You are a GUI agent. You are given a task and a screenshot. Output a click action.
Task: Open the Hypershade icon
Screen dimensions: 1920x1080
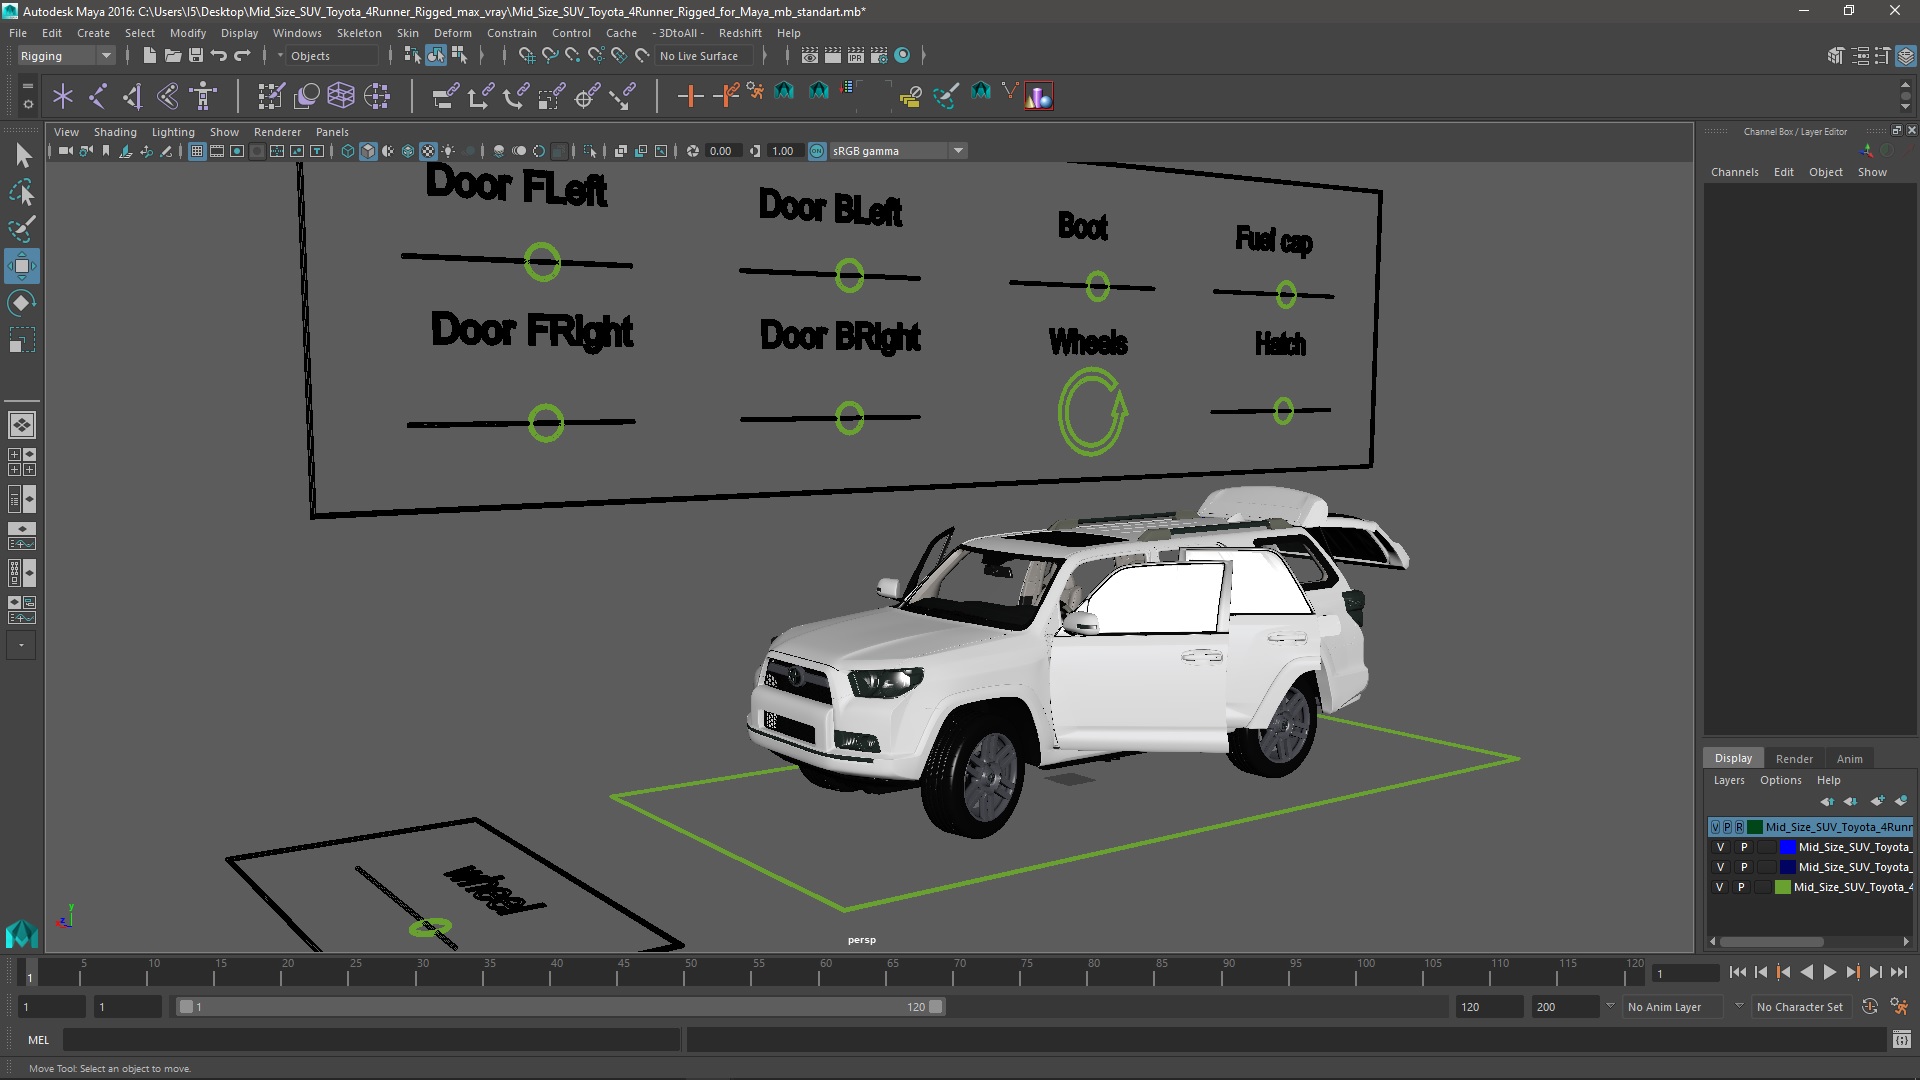902,56
